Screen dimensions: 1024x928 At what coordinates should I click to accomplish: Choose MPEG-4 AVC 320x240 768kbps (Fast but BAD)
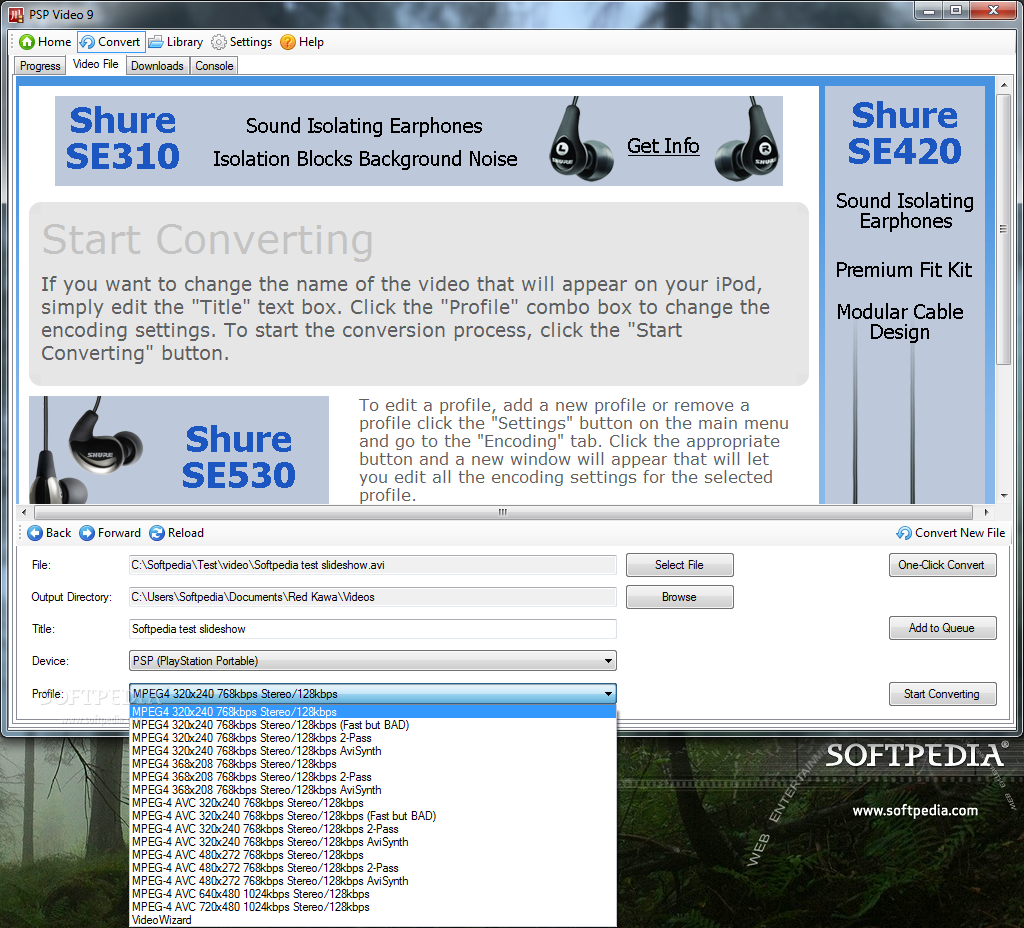[x=373, y=816]
